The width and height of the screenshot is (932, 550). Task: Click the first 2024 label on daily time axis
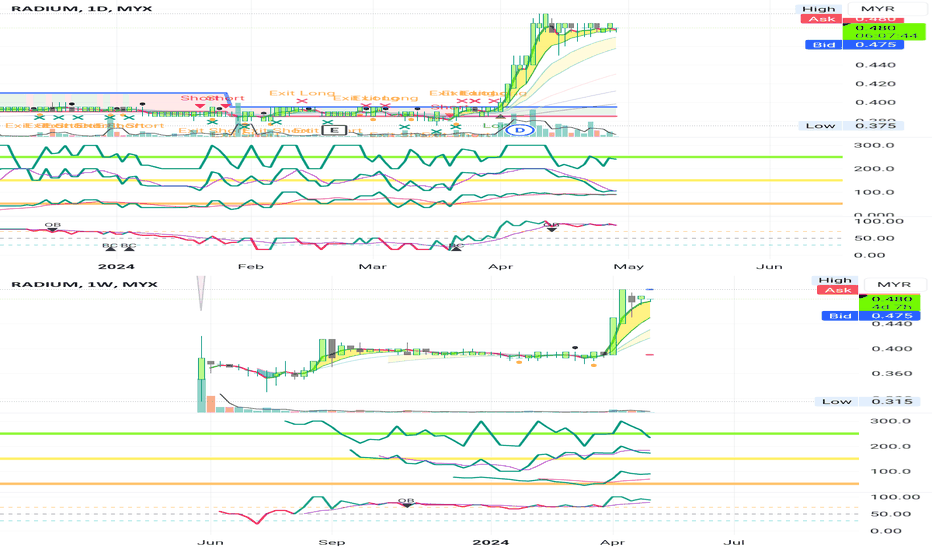click(x=116, y=266)
